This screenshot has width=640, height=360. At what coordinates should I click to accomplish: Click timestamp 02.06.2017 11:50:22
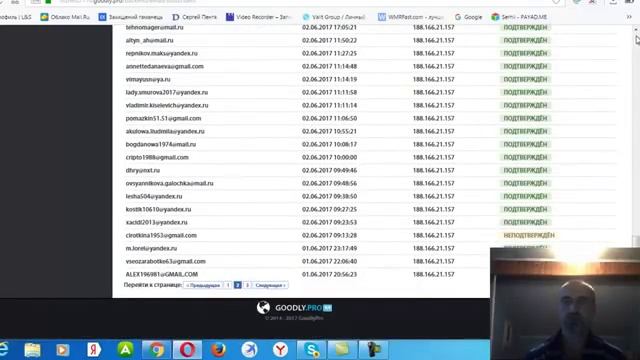pyautogui.click(x=329, y=40)
